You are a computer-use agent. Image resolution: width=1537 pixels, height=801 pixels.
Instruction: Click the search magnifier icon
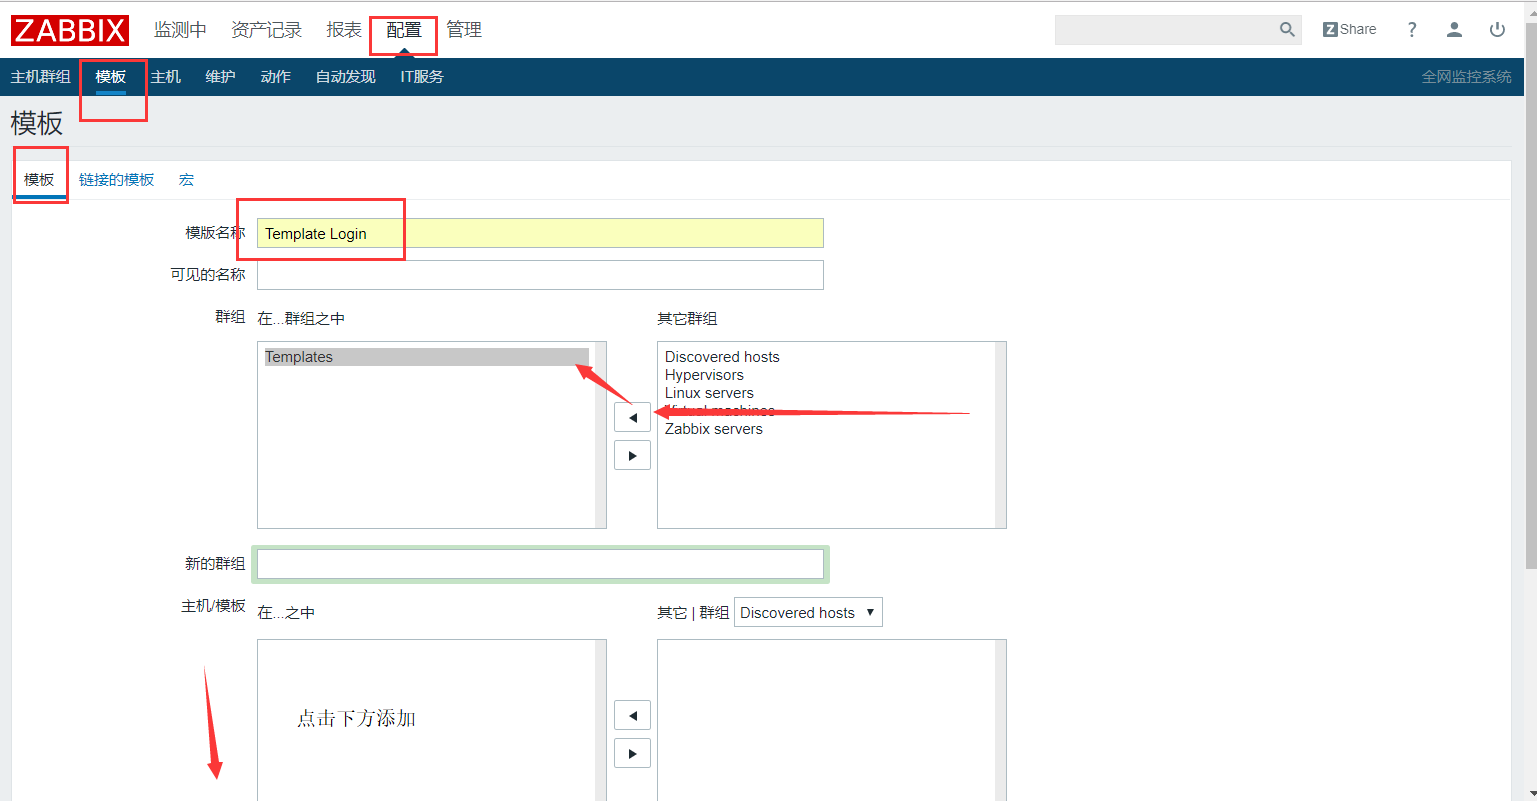tap(1287, 30)
